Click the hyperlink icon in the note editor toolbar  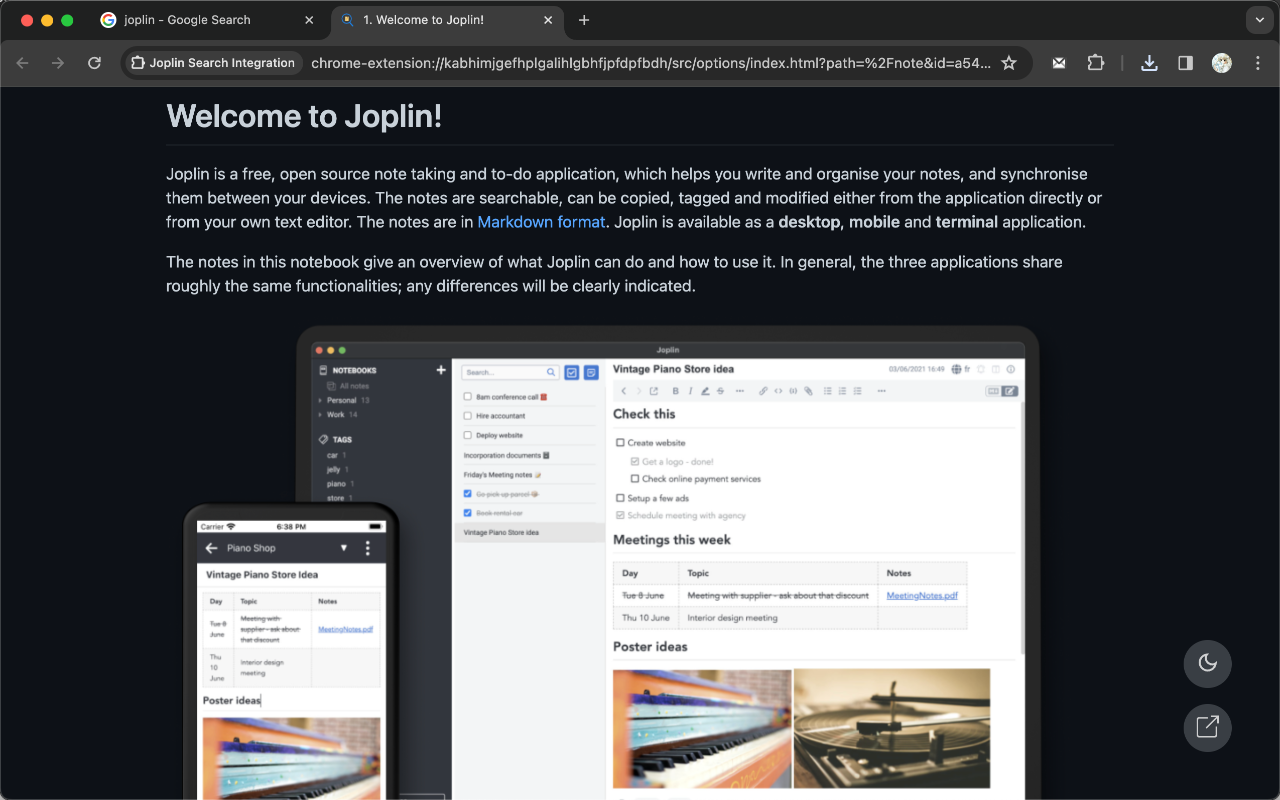click(763, 391)
